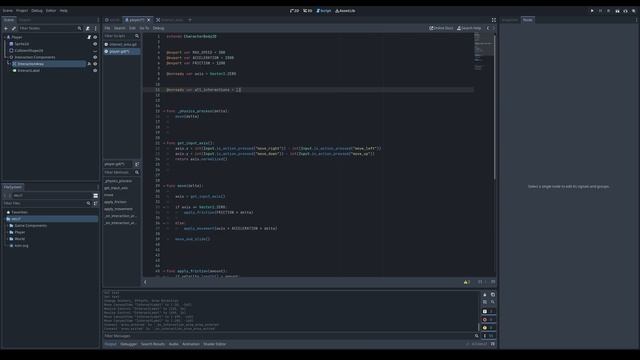Fold the _physics_process function in code
Screen dimensions: 640x360
[164, 111]
